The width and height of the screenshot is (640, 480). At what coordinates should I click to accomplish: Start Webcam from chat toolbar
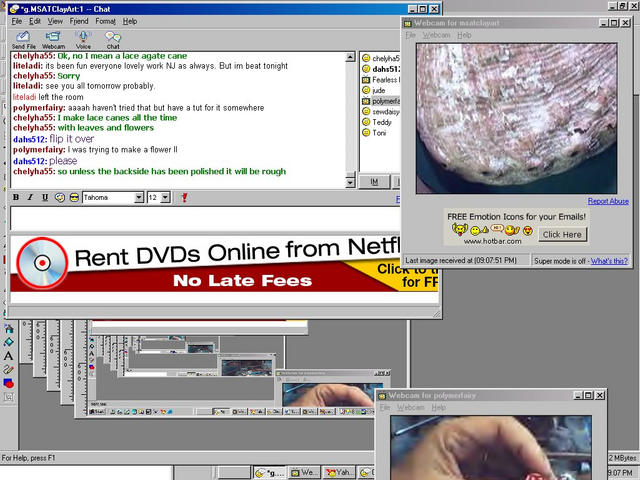tap(53, 40)
